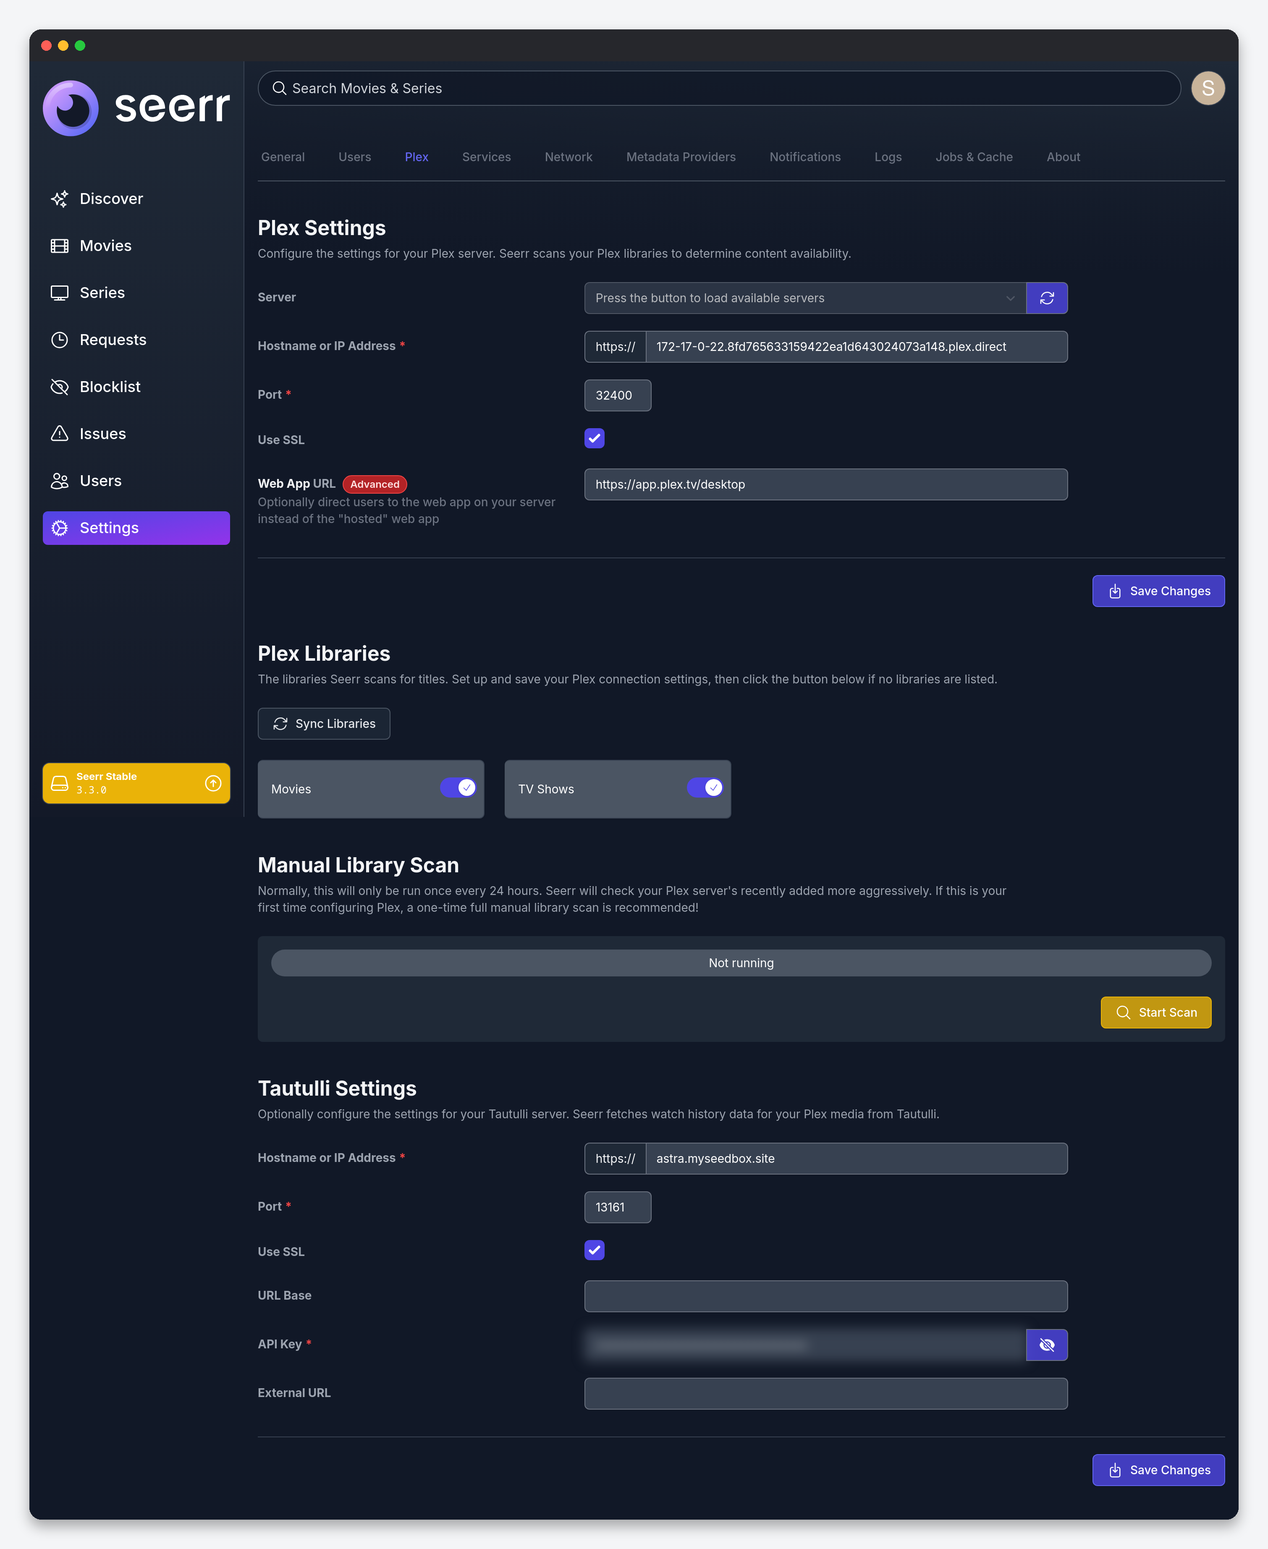The width and height of the screenshot is (1268, 1549).
Task: Open the Series section
Action: (x=136, y=293)
